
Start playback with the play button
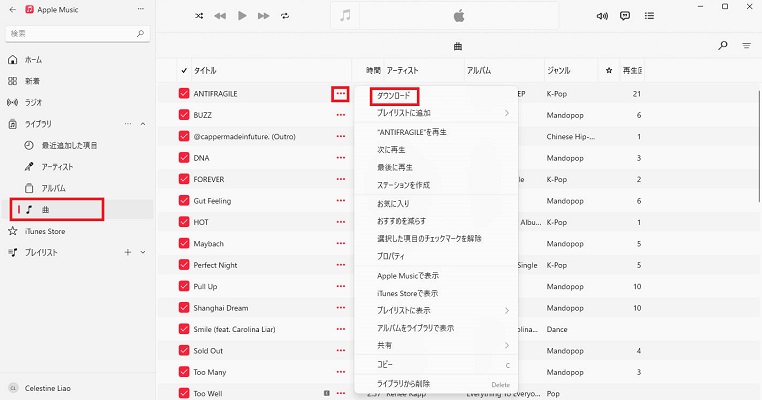pyautogui.click(x=242, y=16)
